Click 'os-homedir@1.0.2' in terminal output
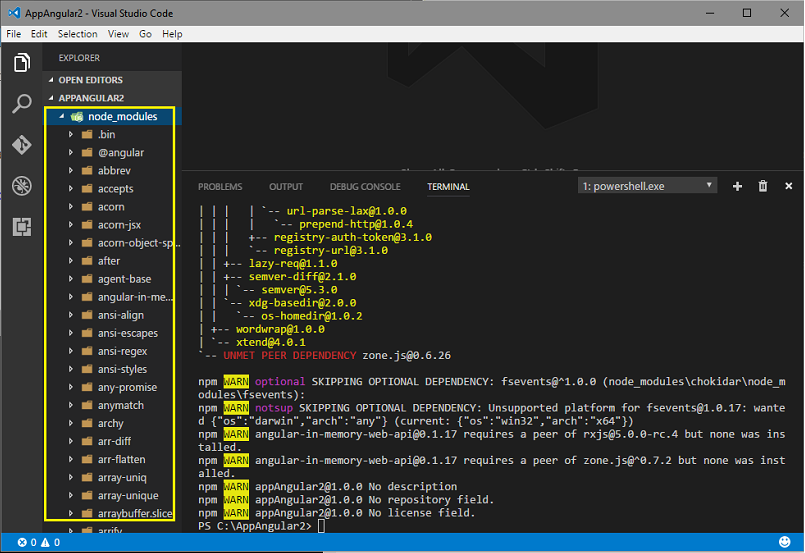This screenshot has width=805, height=553. (312, 316)
